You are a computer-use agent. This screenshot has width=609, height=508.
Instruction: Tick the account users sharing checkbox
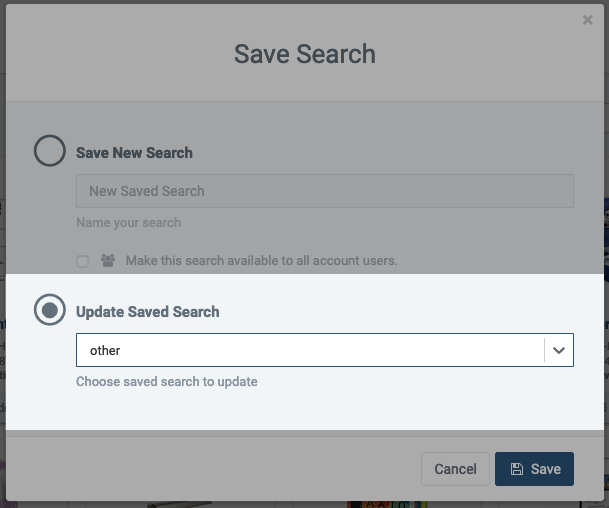82,261
